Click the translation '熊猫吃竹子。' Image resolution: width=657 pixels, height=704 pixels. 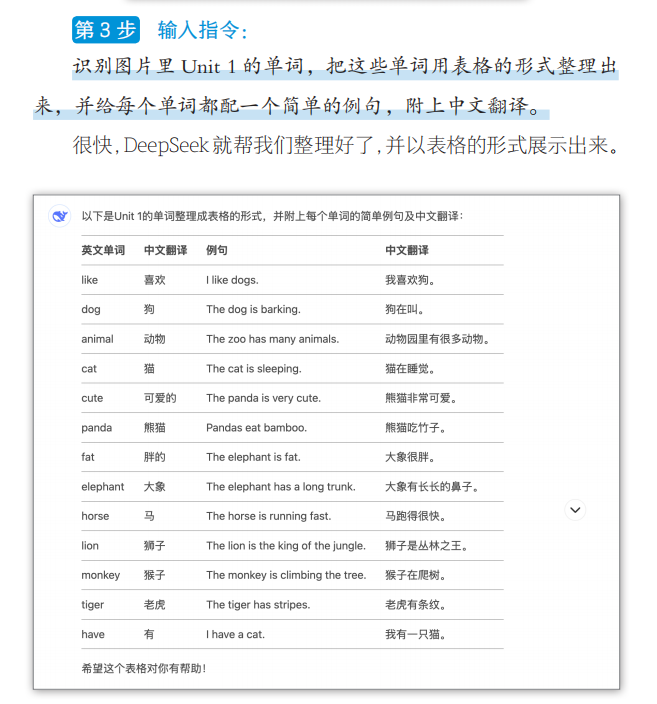pyautogui.click(x=415, y=427)
